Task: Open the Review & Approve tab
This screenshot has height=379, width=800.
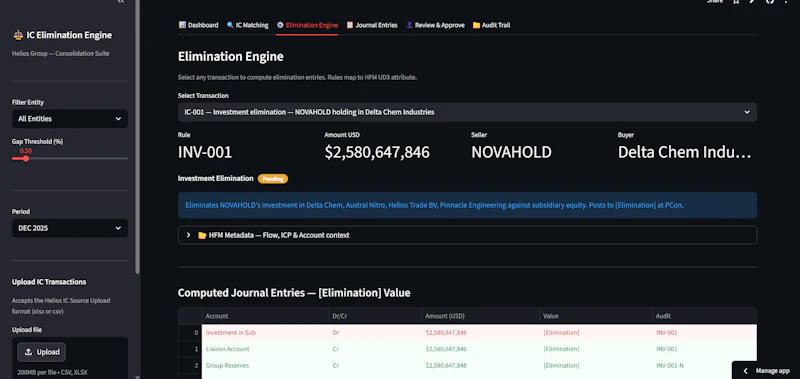Action: click(x=435, y=25)
